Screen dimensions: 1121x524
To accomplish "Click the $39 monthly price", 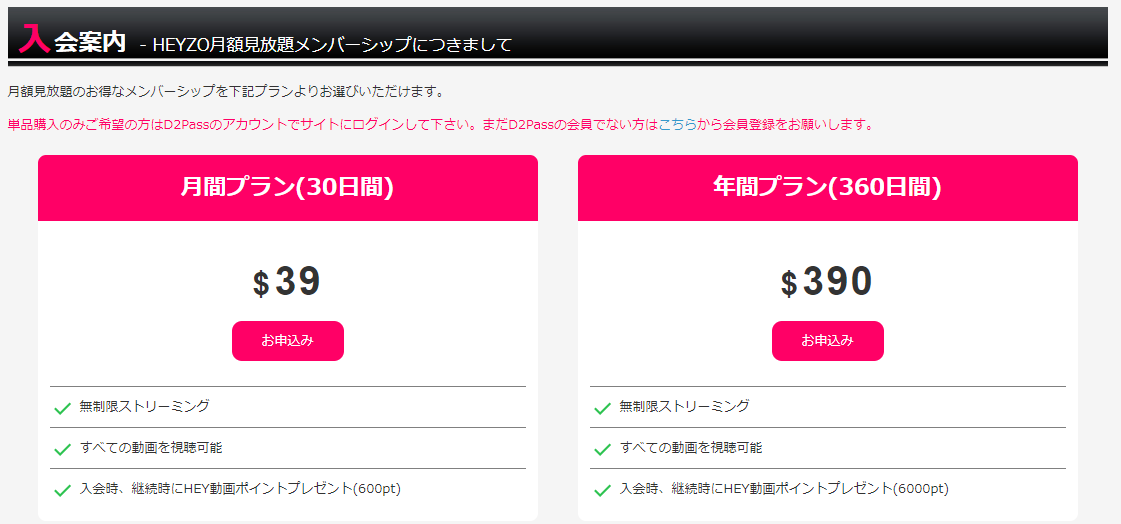I will (x=288, y=282).
